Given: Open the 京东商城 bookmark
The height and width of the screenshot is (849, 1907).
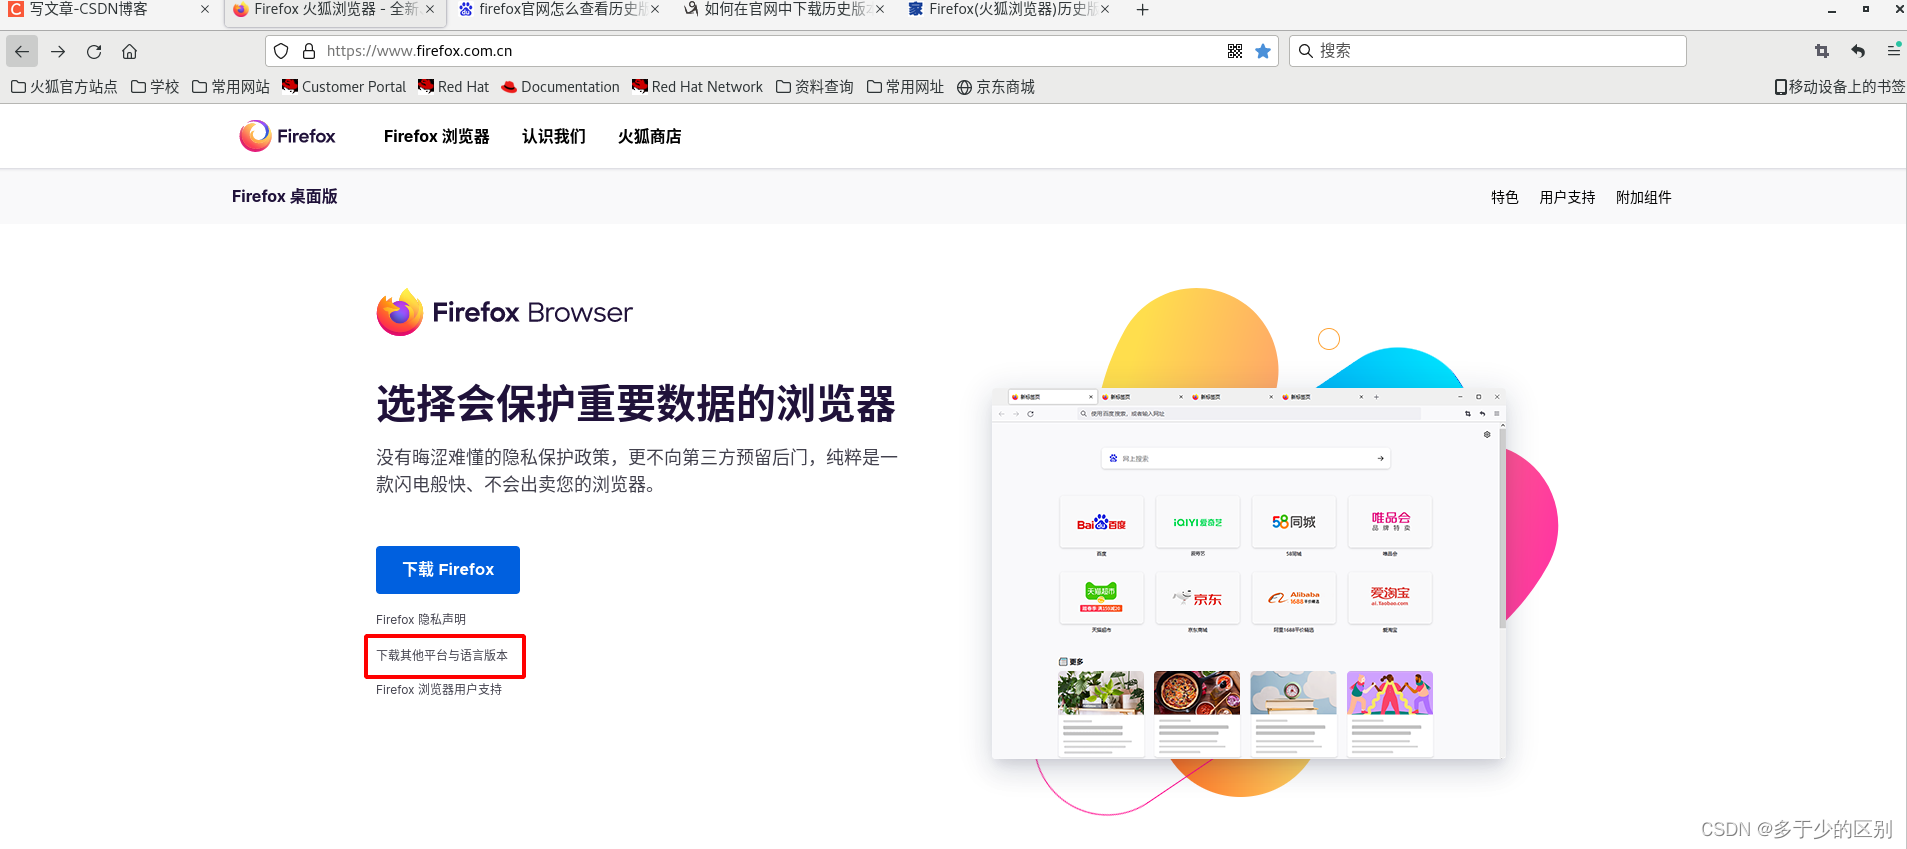Looking at the screenshot, I should point(995,87).
